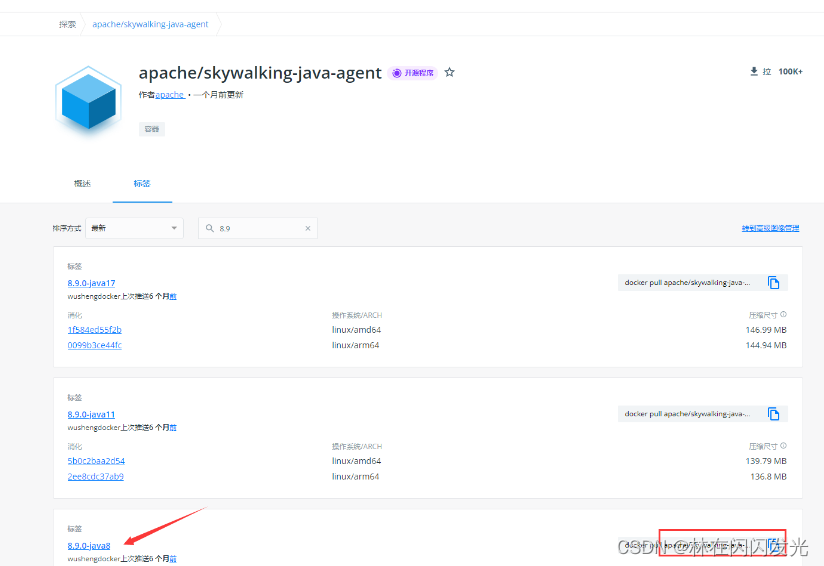Click linux/arm64 in 8.9.0-java11 card

(x=355, y=477)
